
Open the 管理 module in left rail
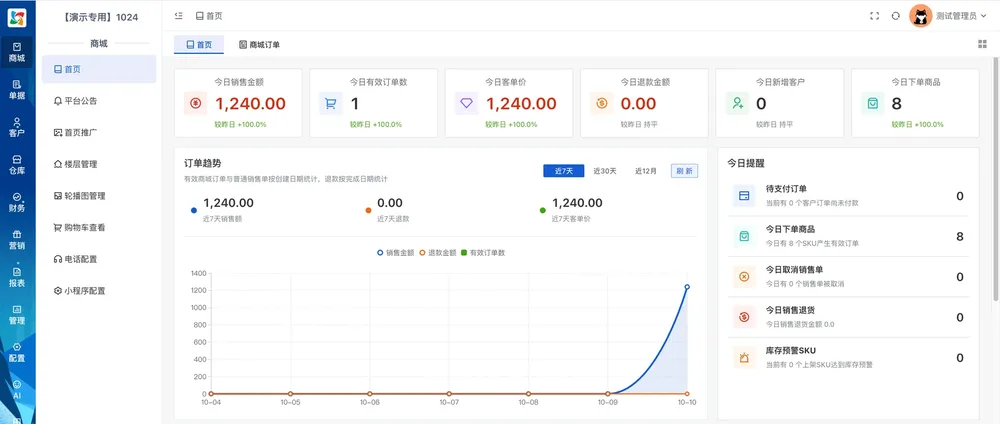17,314
